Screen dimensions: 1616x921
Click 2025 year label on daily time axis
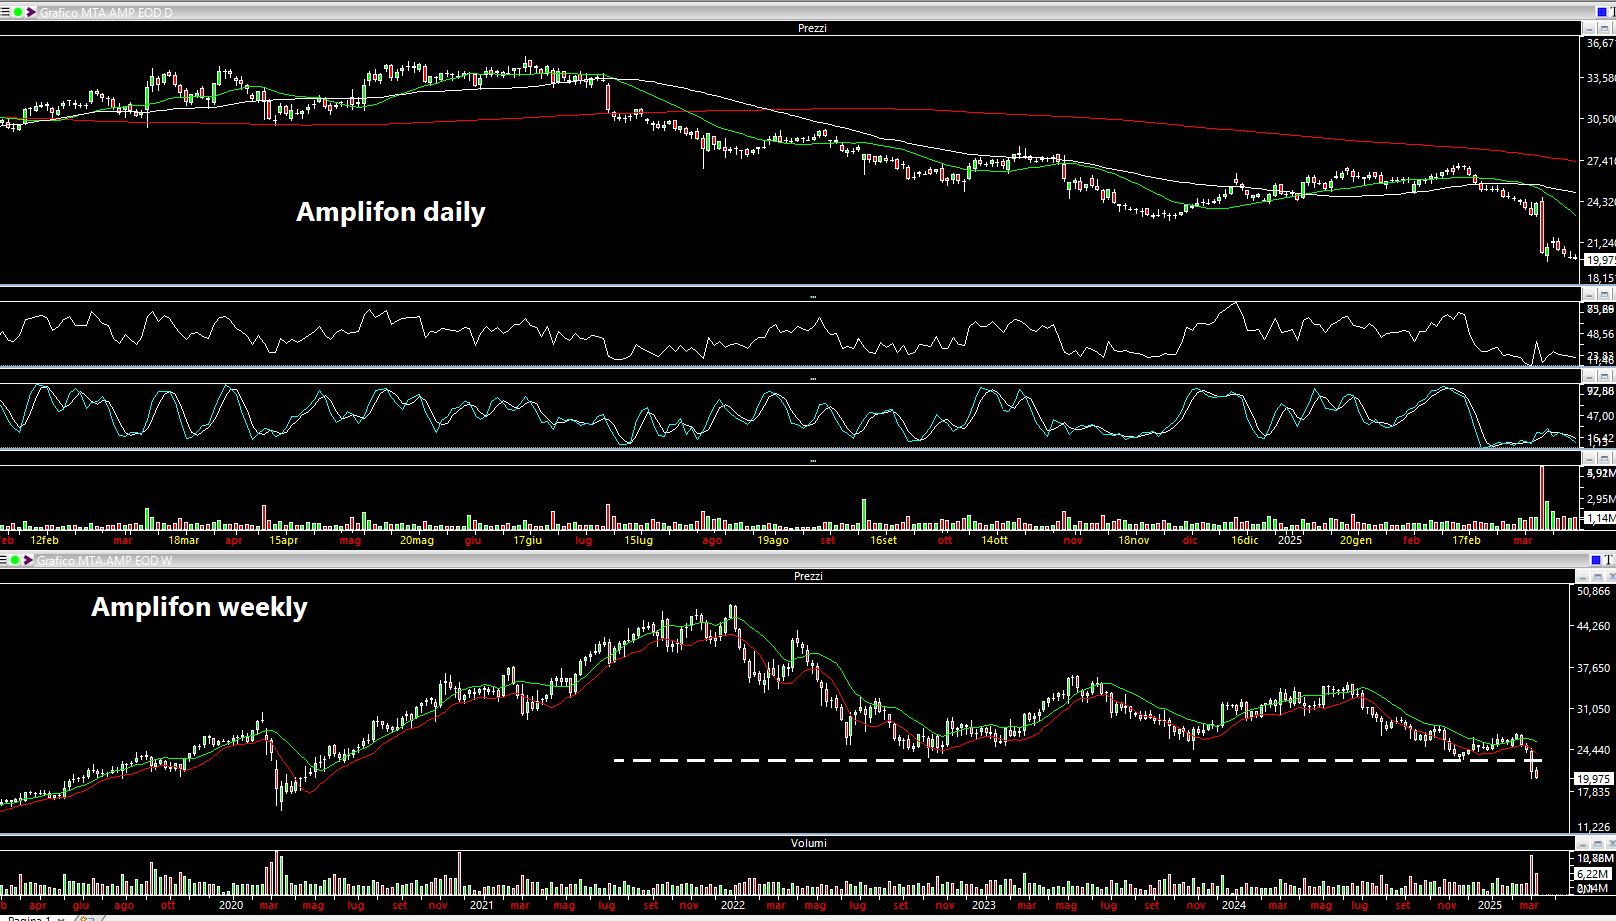[x=1290, y=540]
